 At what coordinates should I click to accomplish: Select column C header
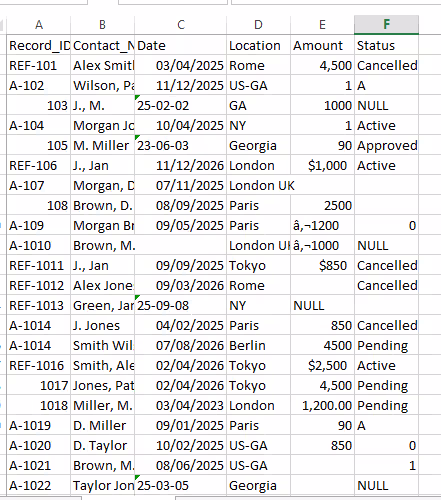click(x=181, y=25)
